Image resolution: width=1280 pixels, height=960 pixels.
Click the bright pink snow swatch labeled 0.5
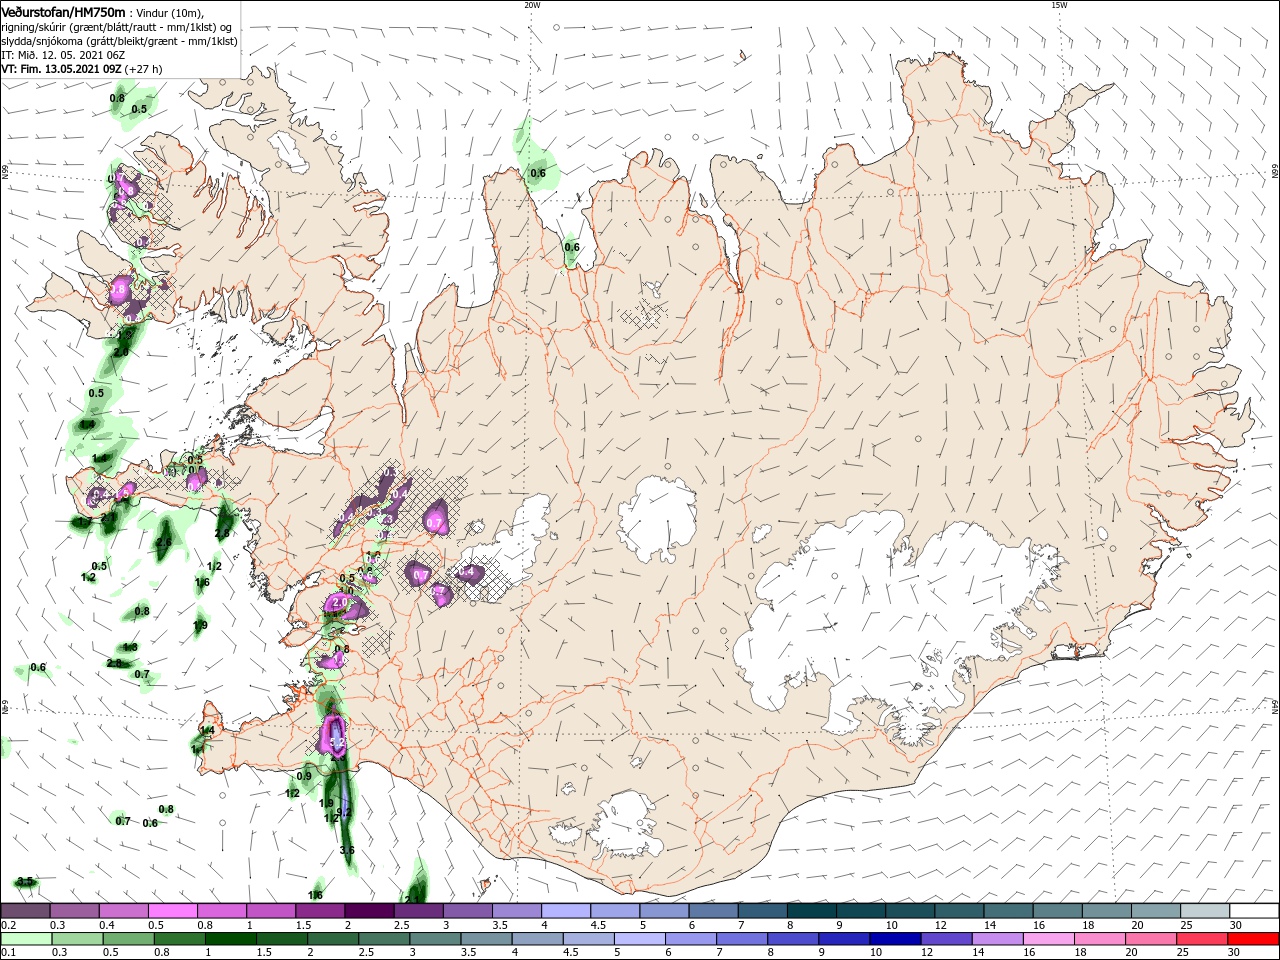[173, 911]
